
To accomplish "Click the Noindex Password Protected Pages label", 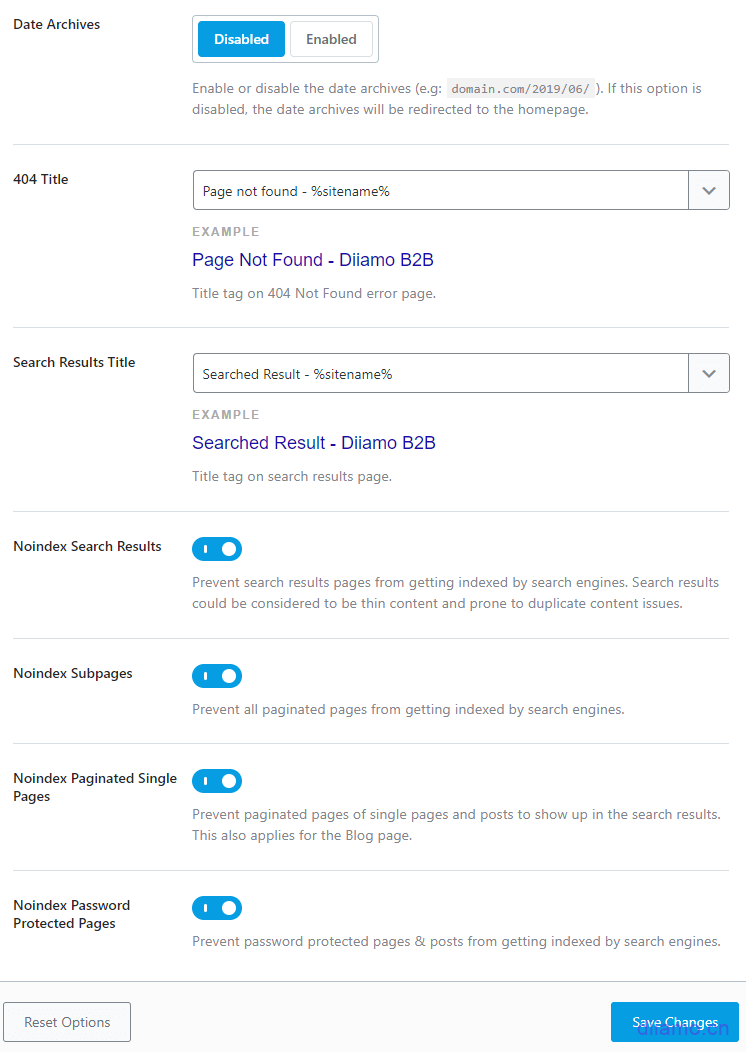I will (x=72, y=914).
